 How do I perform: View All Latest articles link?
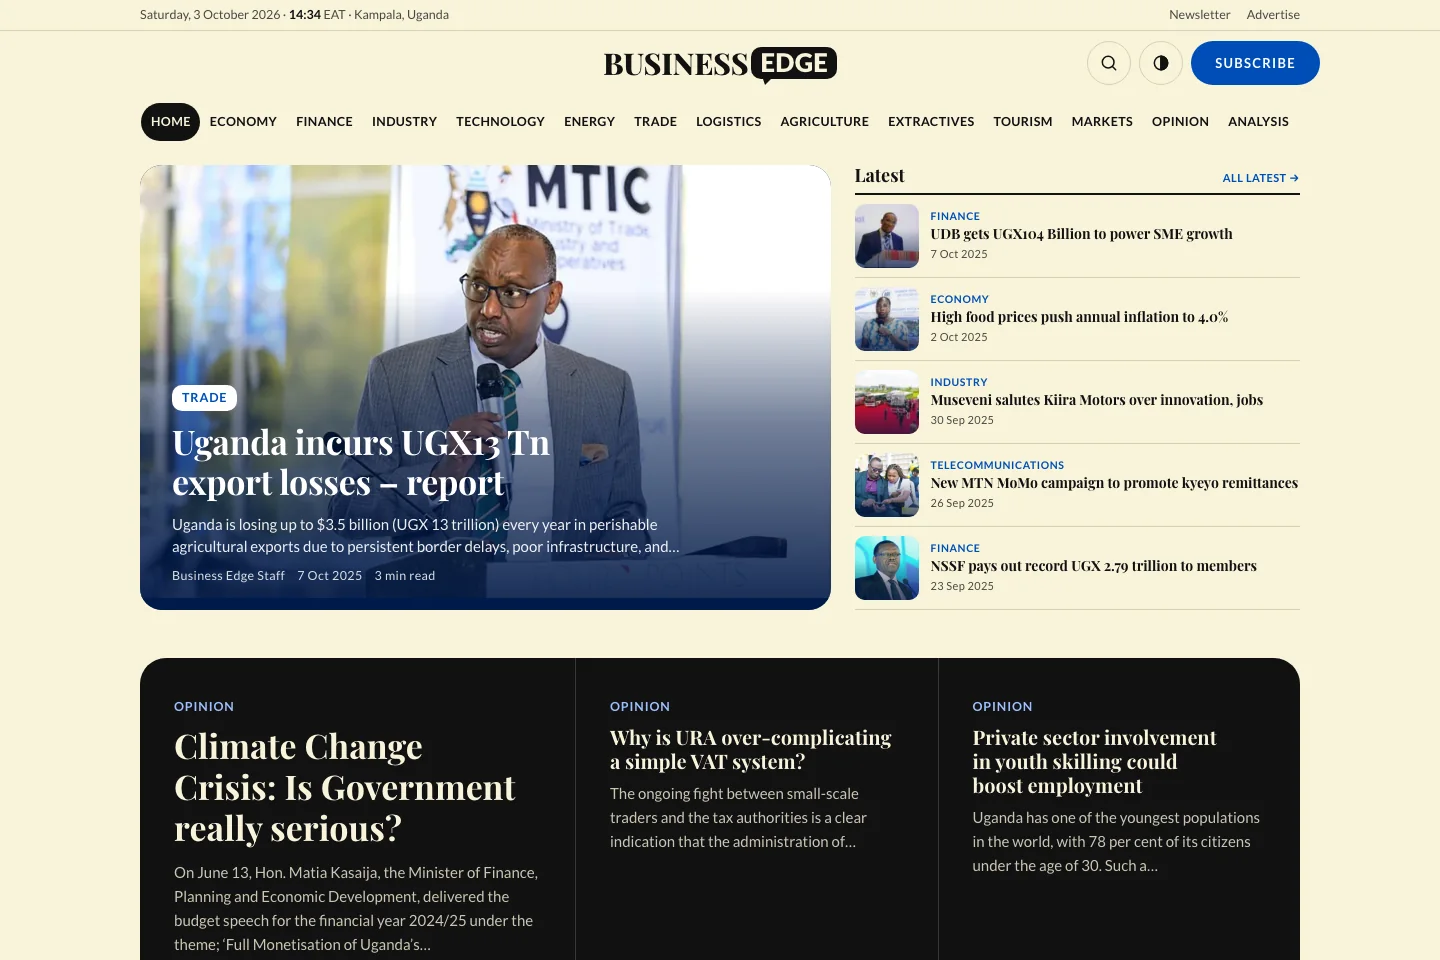tap(1261, 178)
